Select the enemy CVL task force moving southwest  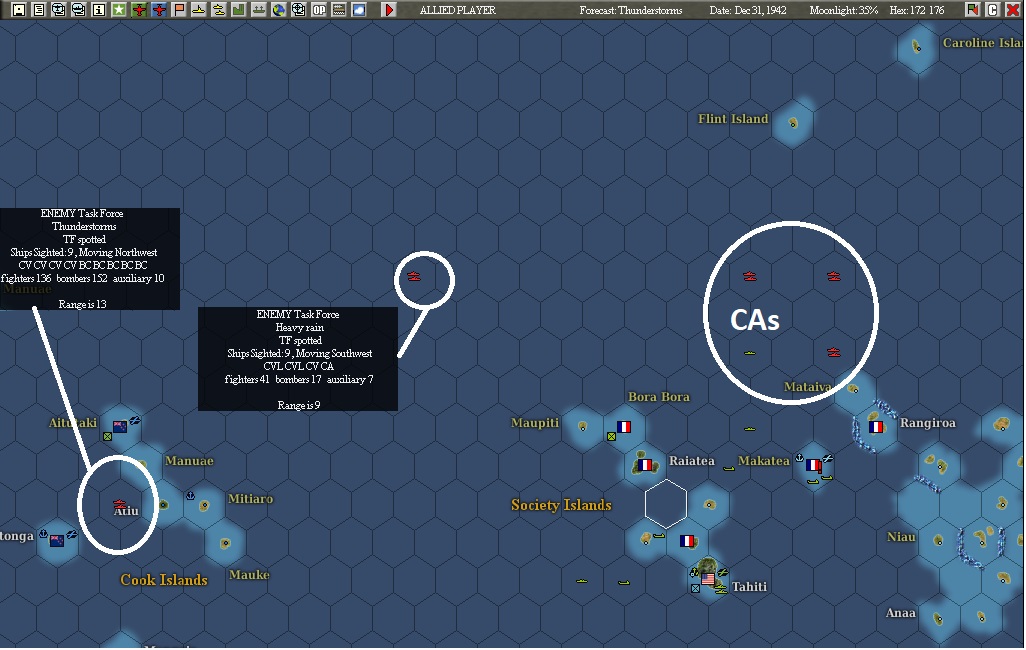414,276
